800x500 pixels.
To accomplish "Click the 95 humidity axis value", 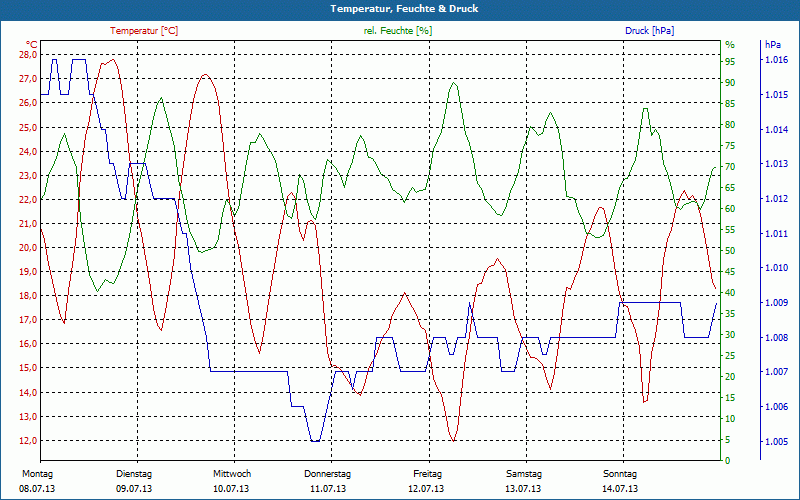I will coord(730,62).
